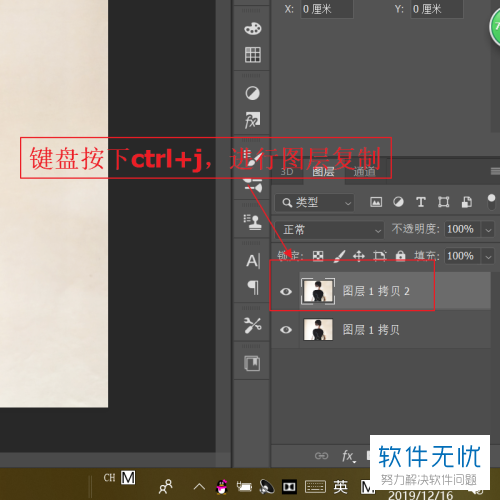Hide the 图层 1 拷贝 2 layer
Image resolution: width=500 pixels, height=500 pixels.
(x=286, y=292)
